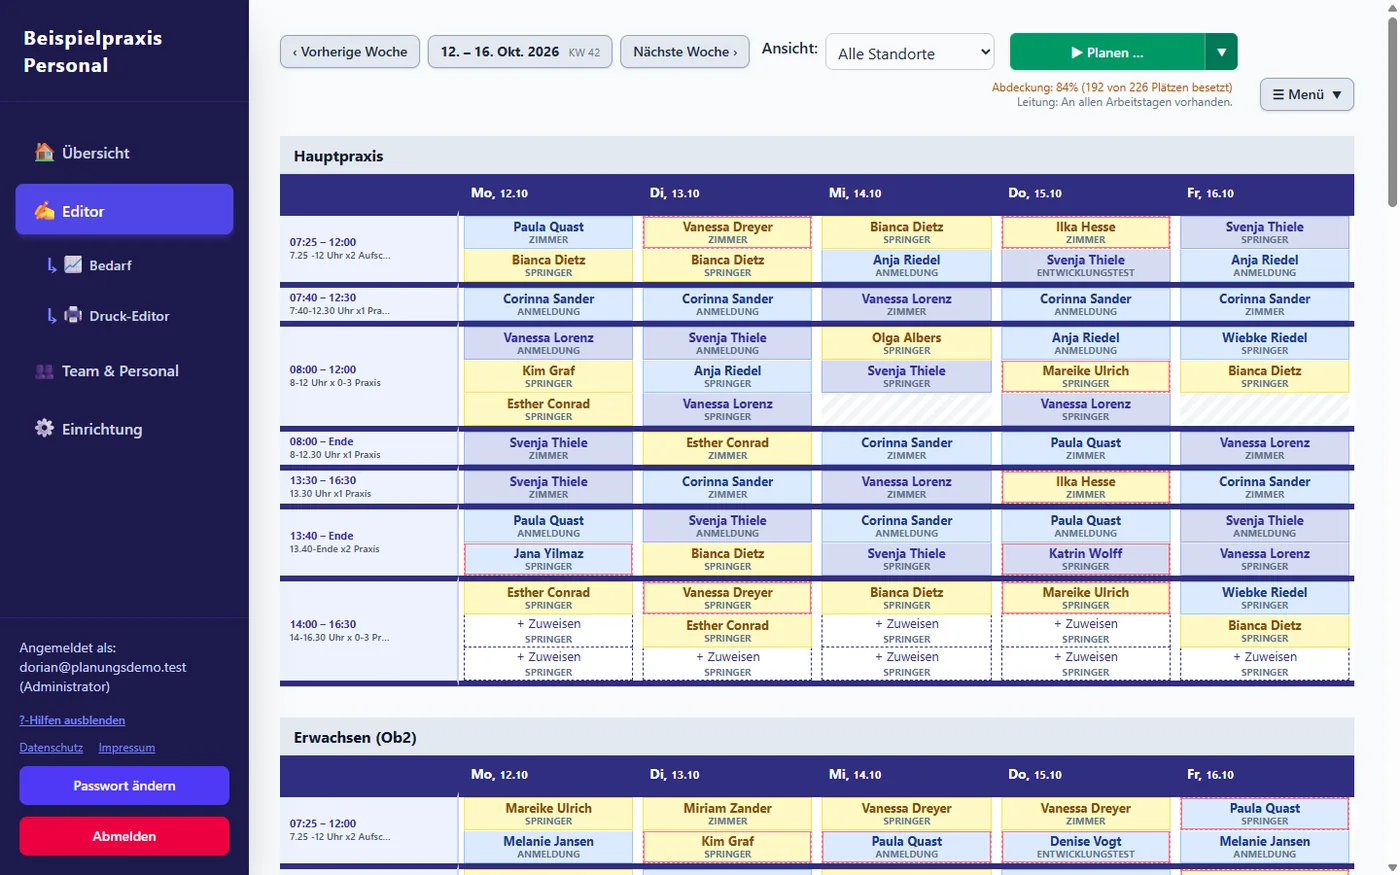Viewport: 1400px width, 875px height.
Task: Select Kim Graf Springer on Monday 08:00
Action: click(x=549, y=376)
